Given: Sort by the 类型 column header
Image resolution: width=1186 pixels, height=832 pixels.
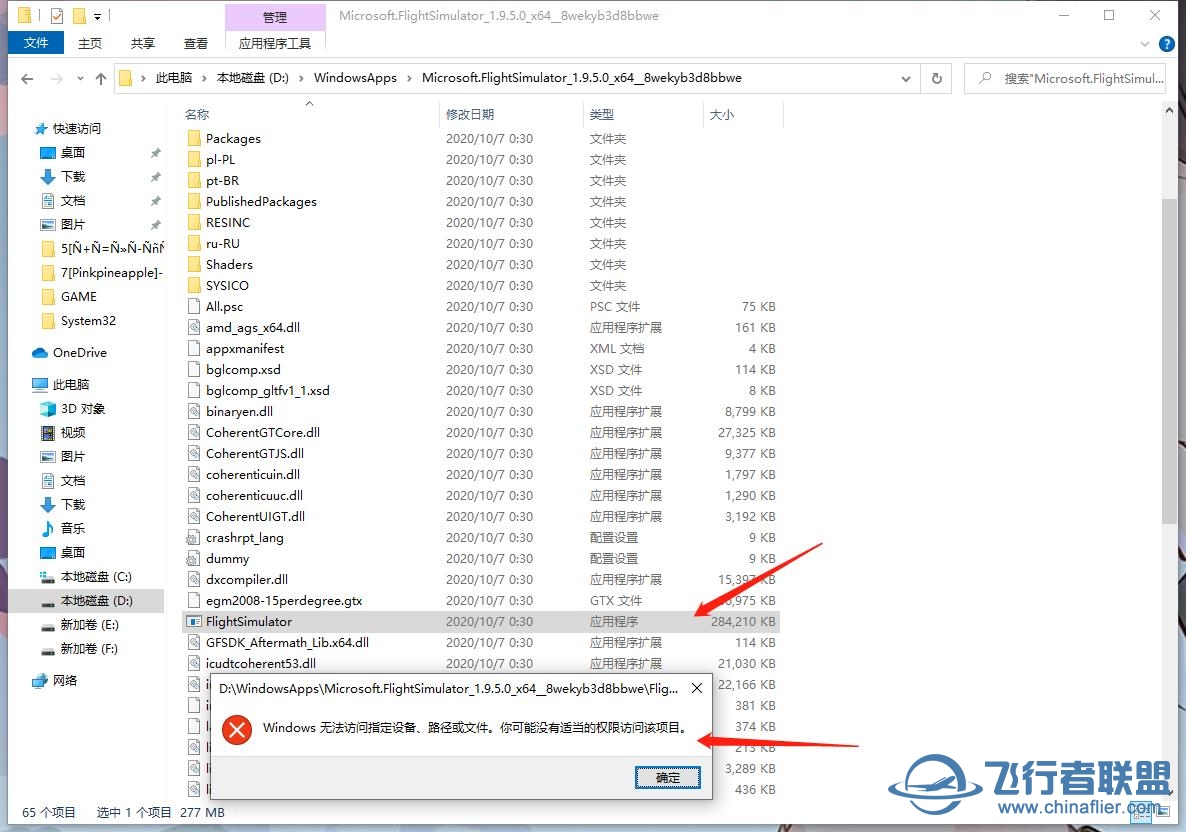Looking at the screenshot, I should click(602, 114).
